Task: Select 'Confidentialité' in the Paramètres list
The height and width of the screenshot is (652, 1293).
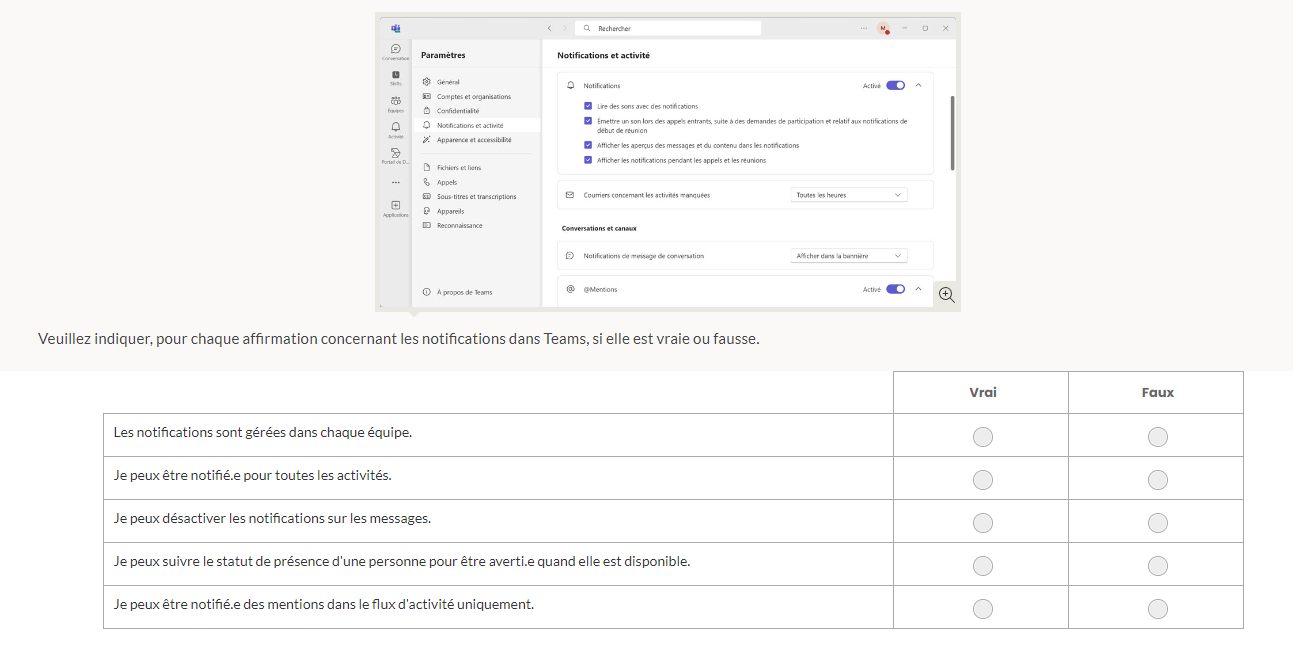Action: [x=457, y=111]
